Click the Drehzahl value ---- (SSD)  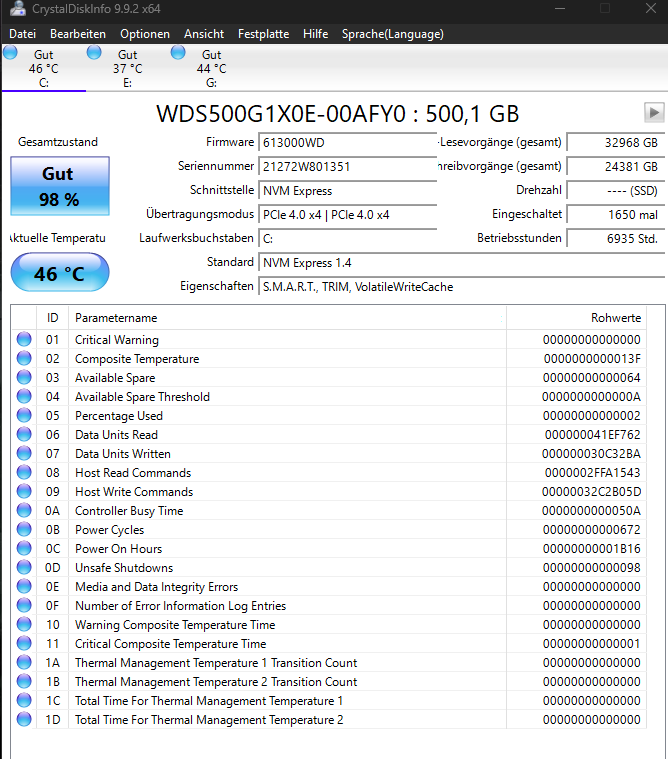(615, 191)
